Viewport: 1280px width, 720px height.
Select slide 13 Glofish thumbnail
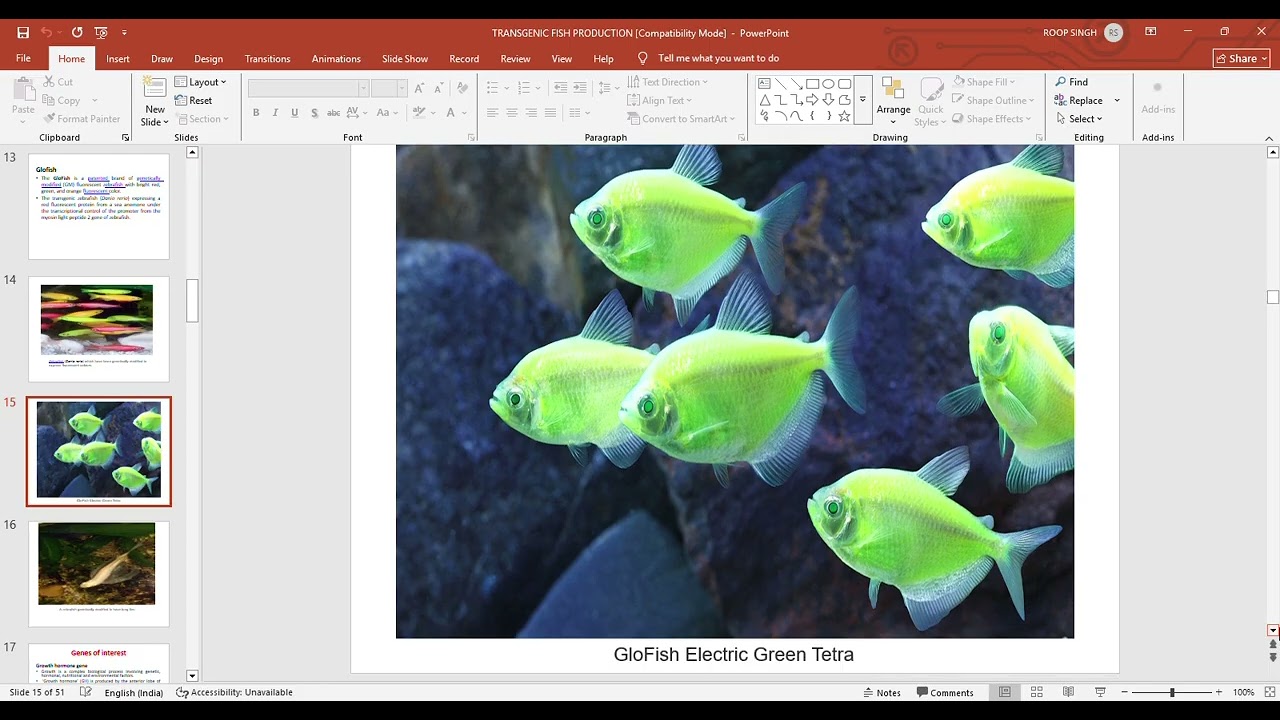point(99,206)
